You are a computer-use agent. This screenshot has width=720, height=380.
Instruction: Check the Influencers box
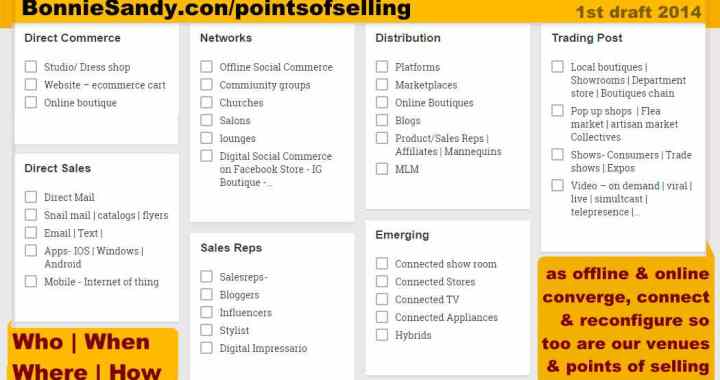pyautogui.click(x=207, y=313)
